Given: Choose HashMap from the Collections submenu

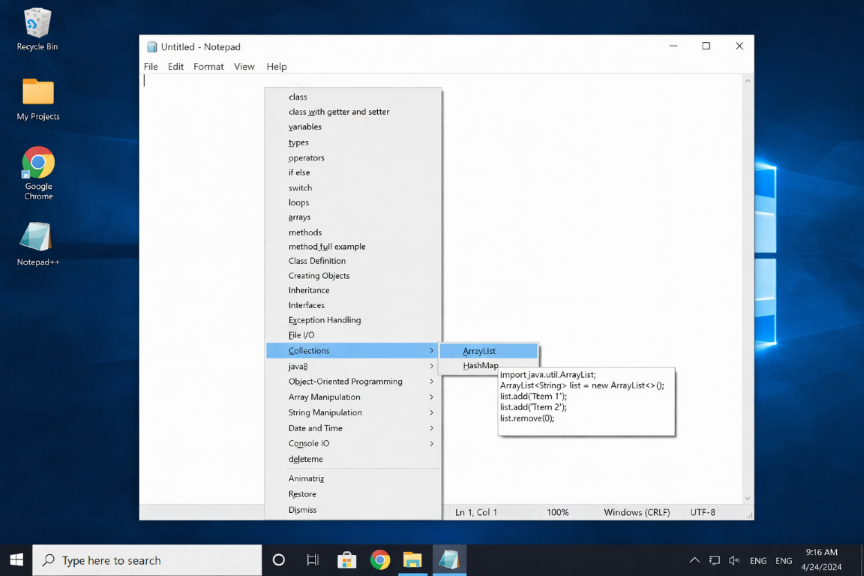Looking at the screenshot, I should tap(481, 366).
